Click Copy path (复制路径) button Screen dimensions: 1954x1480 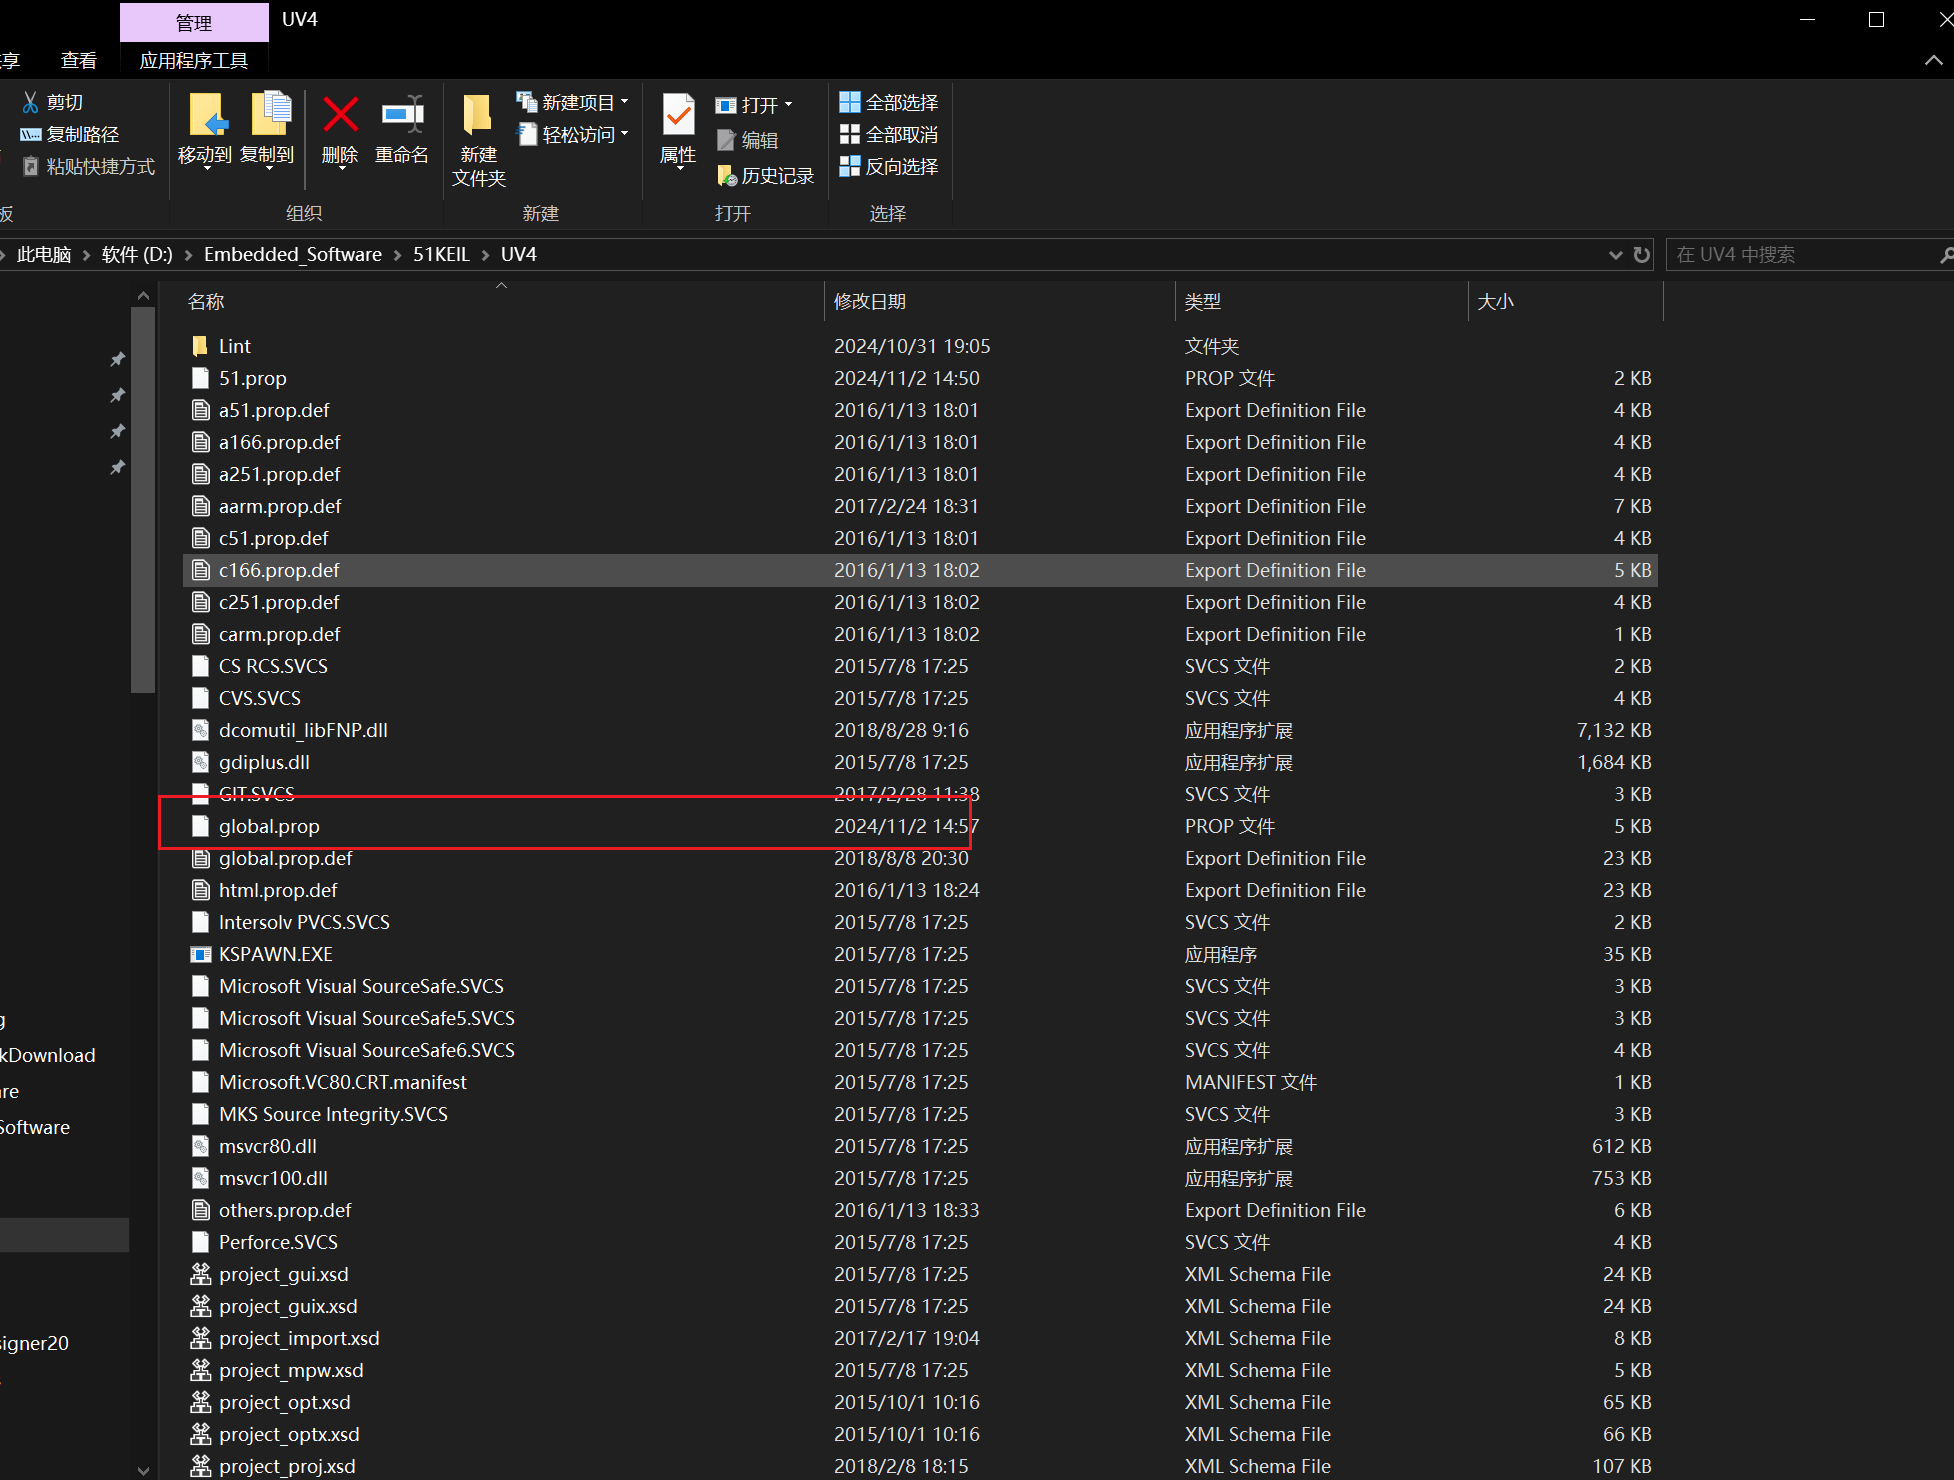point(70,134)
